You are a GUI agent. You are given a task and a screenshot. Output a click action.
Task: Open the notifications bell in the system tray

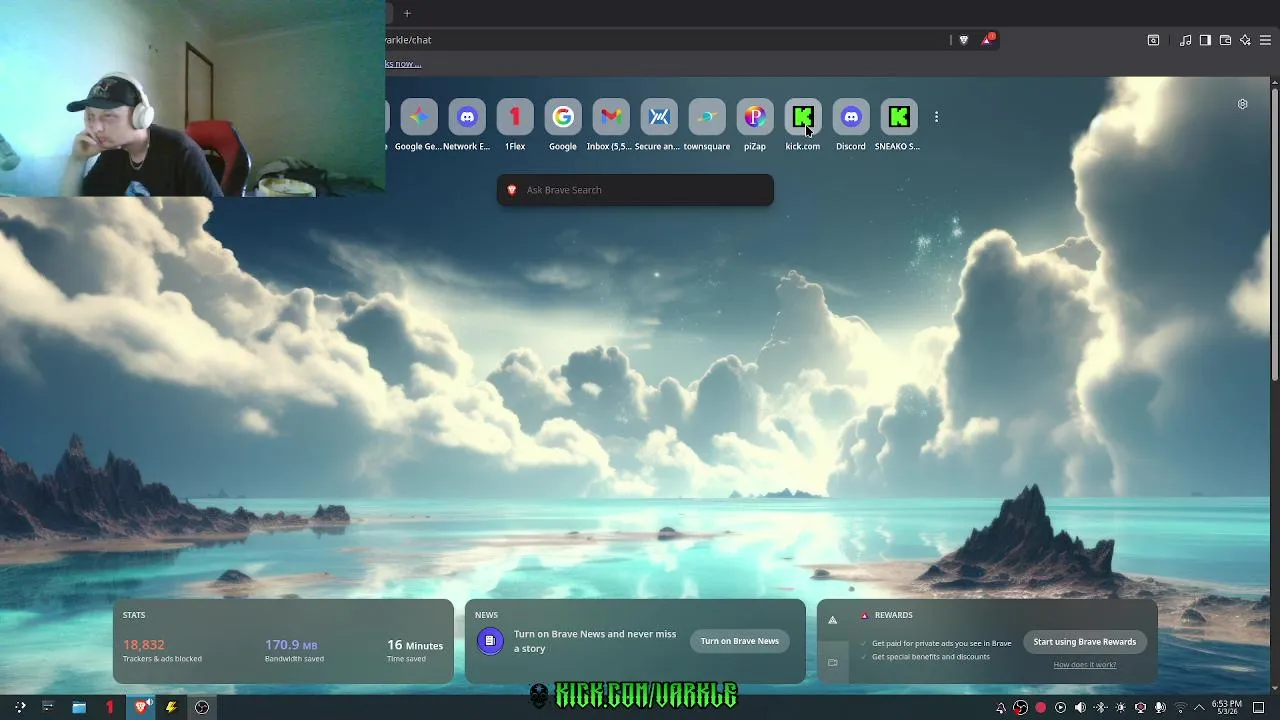(1000, 708)
